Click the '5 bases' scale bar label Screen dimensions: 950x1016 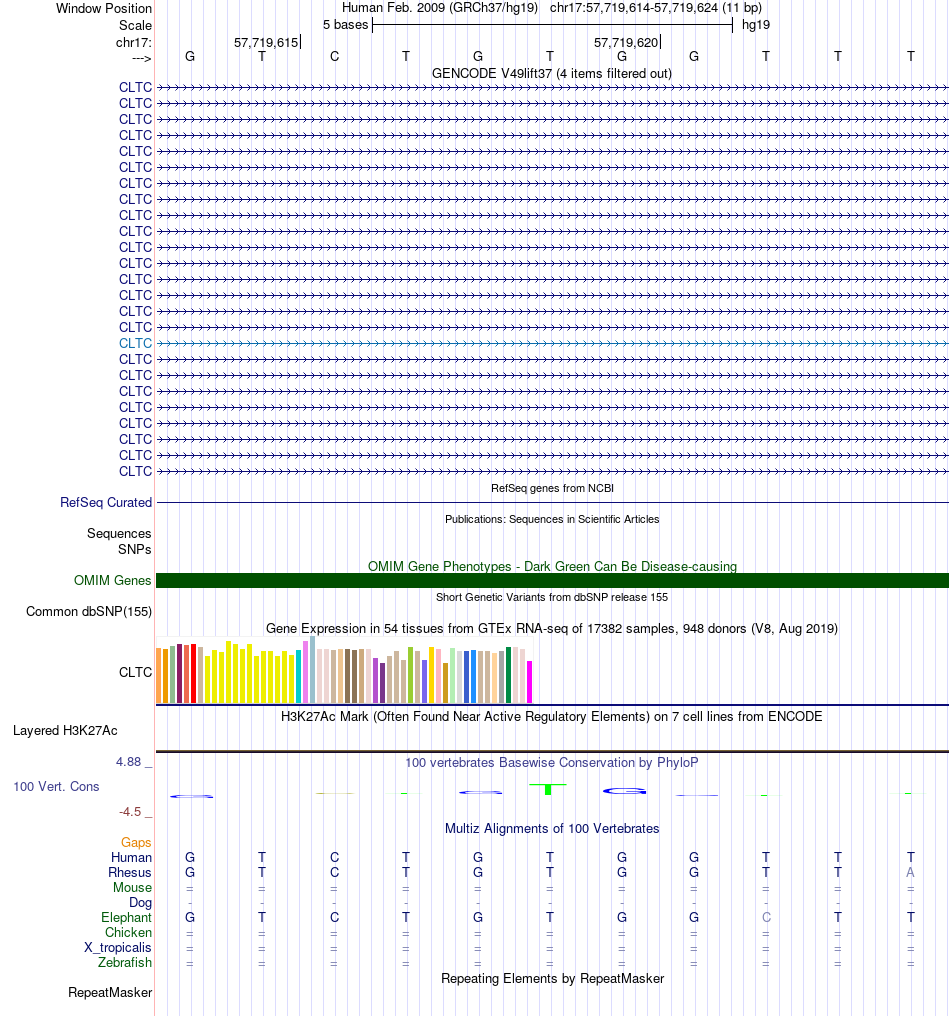pos(345,25)
